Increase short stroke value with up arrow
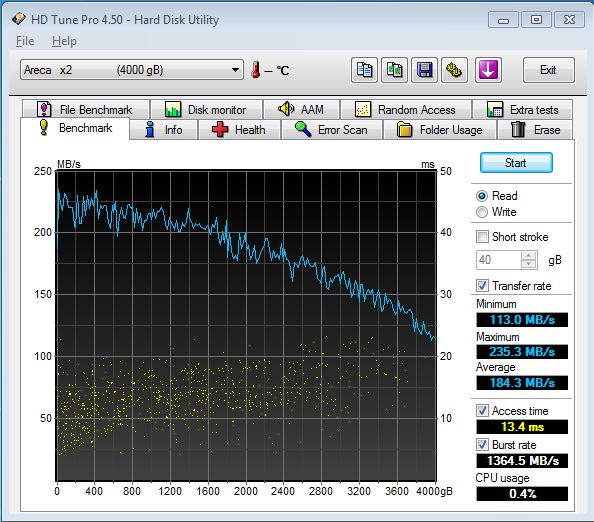 (528, 256)
